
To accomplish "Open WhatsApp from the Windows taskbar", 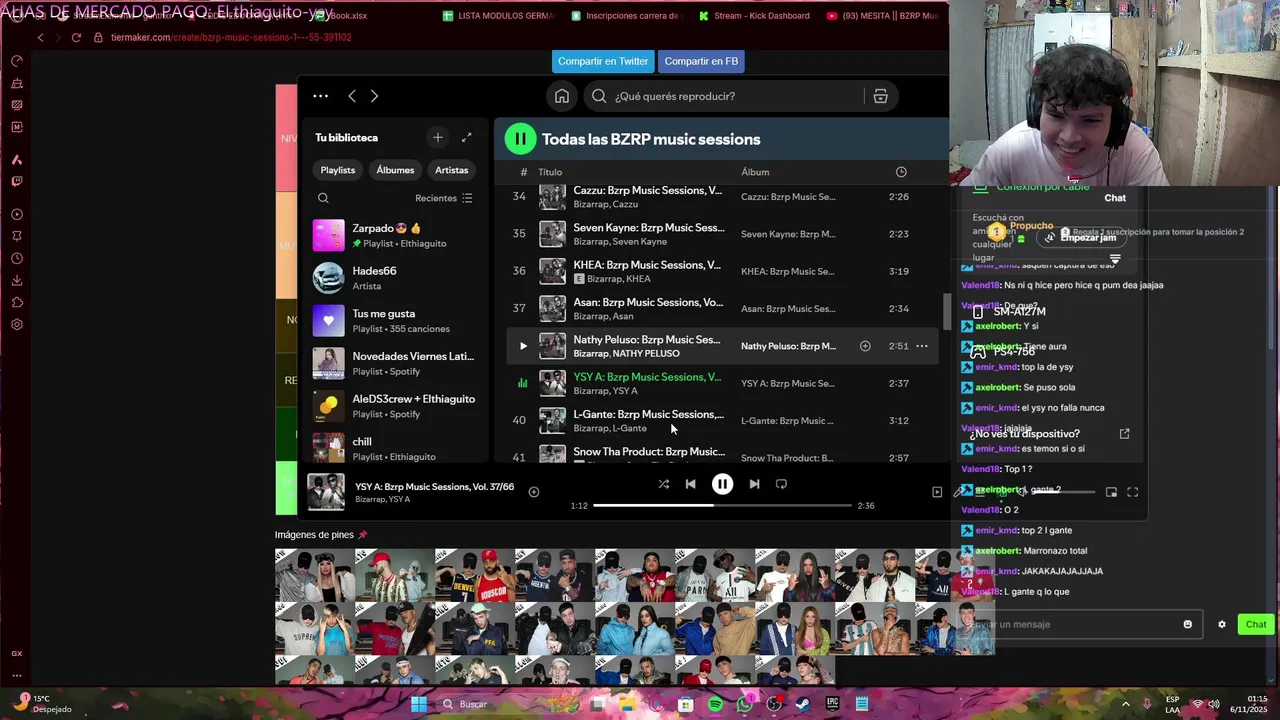I will pyautogui.click(x=744, y=704).
